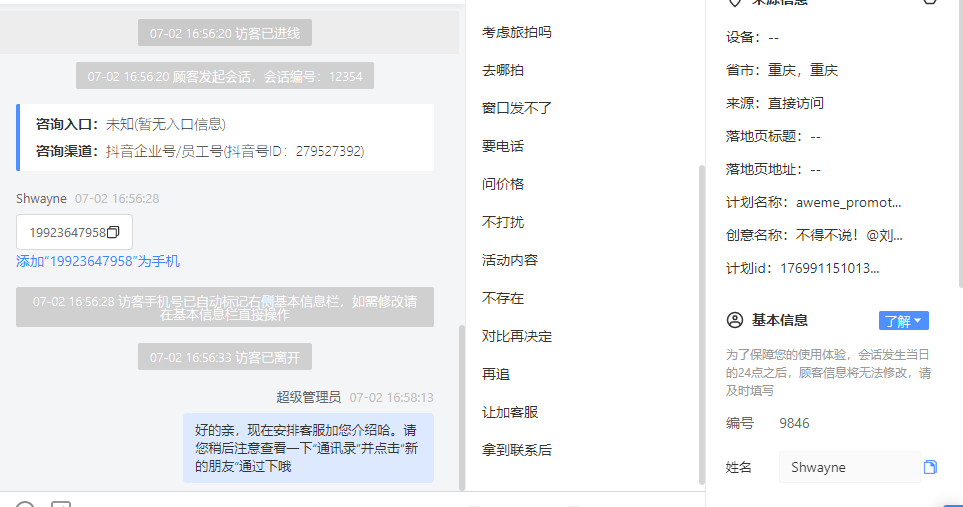Image resolution: width=963 pixels, height=507 pixels.
Task: Copy the name Shwayne icon
Action: [x=930, y=467]
